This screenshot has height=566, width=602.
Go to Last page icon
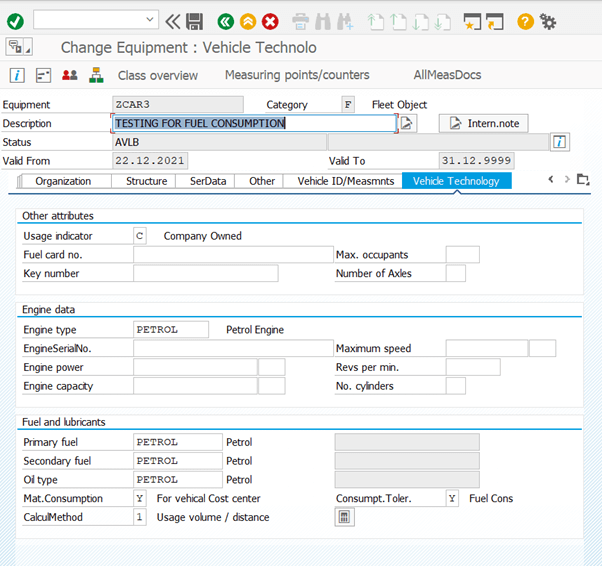(x=443, y=22)
